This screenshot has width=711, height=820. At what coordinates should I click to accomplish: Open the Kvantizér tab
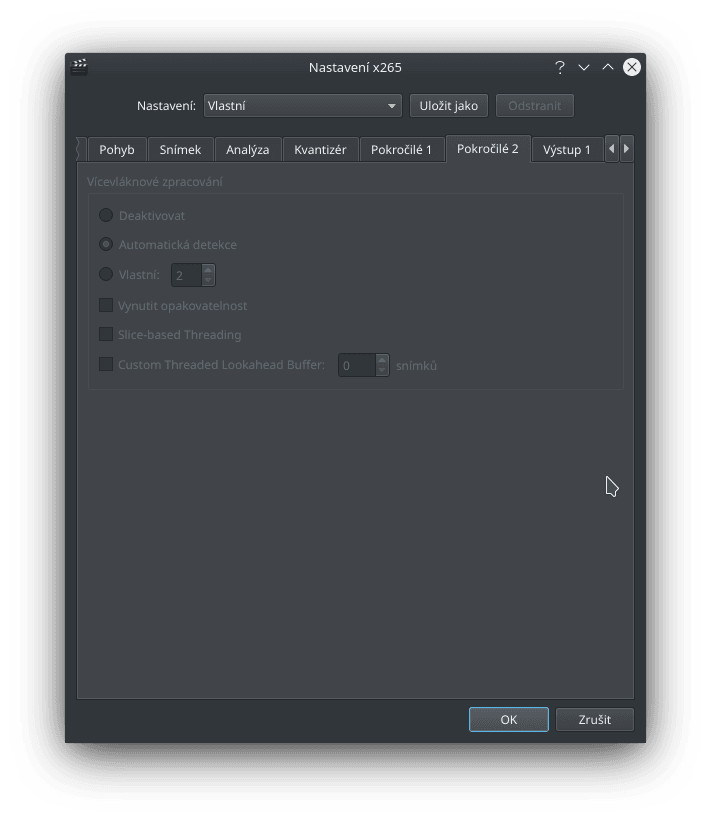point(320,150)
